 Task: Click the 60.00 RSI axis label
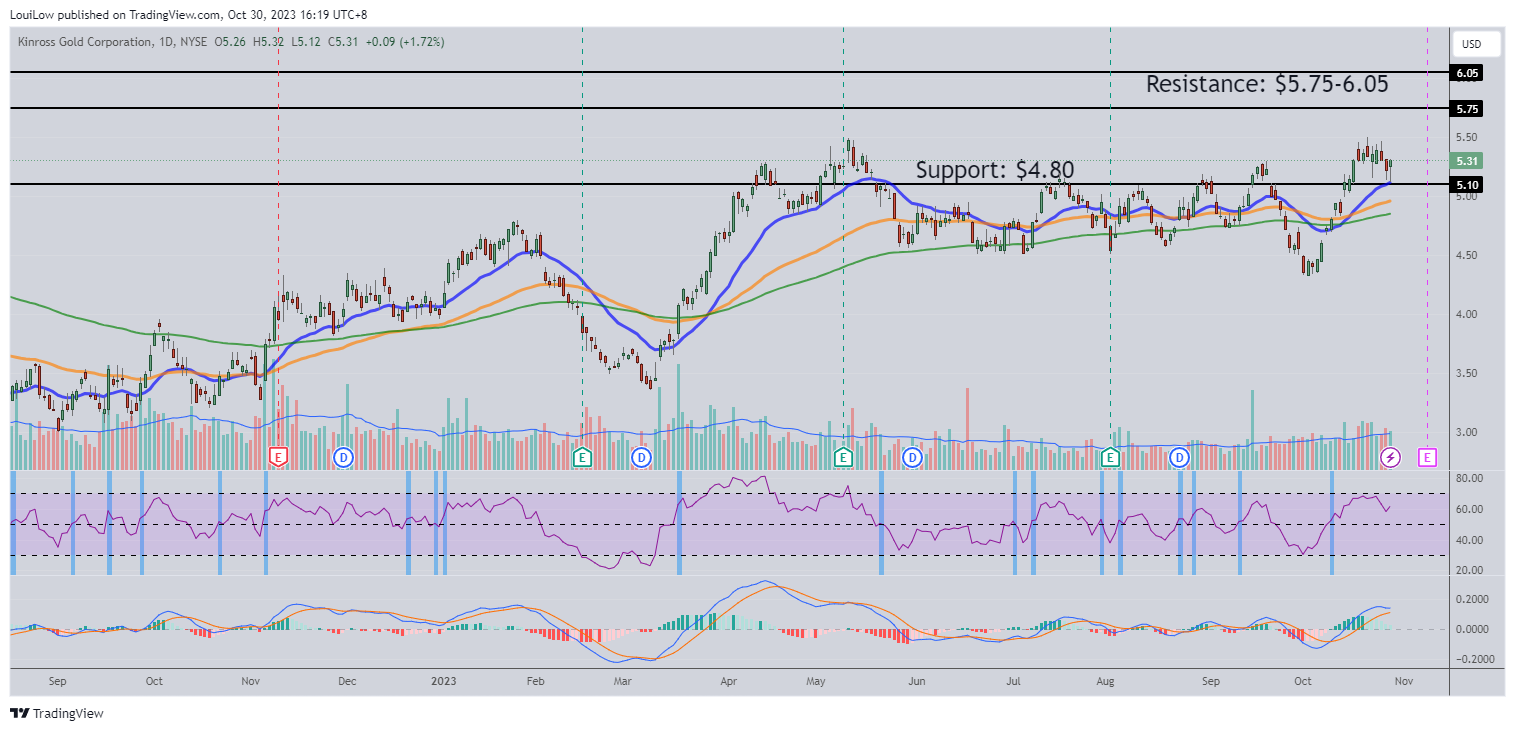[x=1469, y=509]
